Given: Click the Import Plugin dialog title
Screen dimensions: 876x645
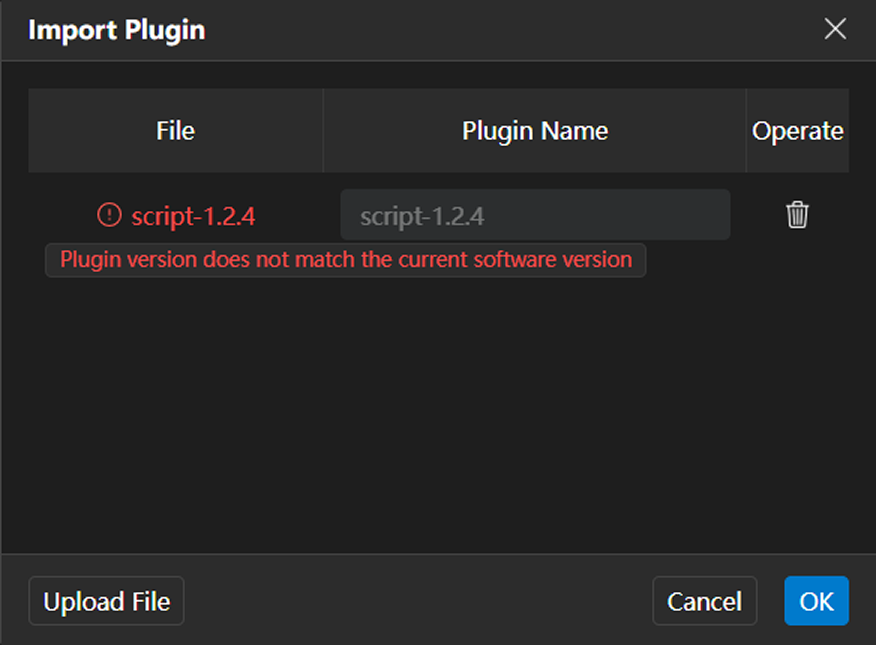Looking at the screenshot, I should click(116, 30).
